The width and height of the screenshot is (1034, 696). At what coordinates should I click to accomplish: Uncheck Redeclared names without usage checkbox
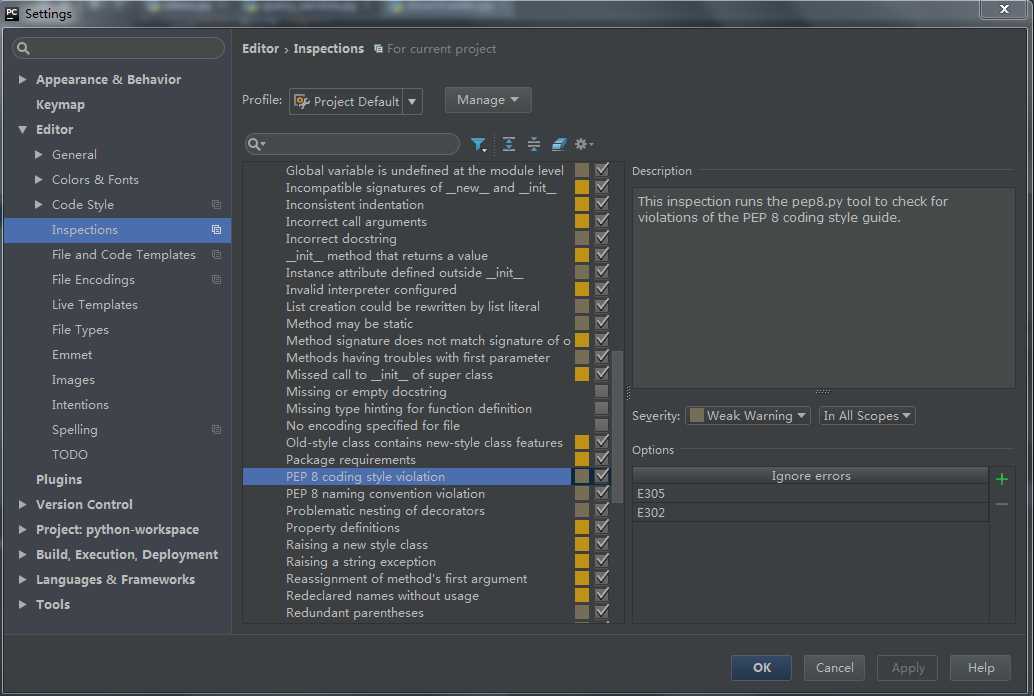tap(601, 594)
